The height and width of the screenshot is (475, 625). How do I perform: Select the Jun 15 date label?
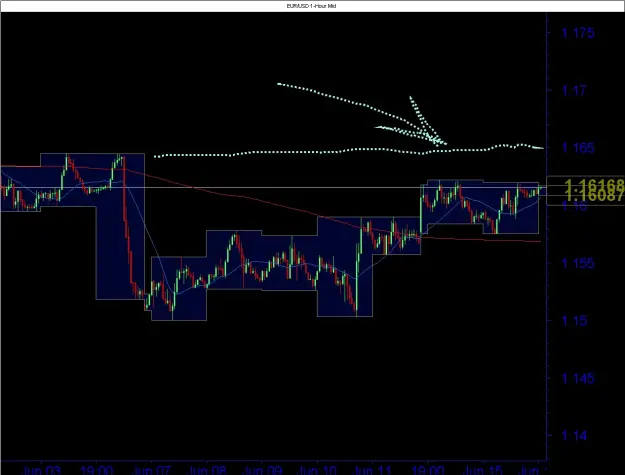coord(483,470)
